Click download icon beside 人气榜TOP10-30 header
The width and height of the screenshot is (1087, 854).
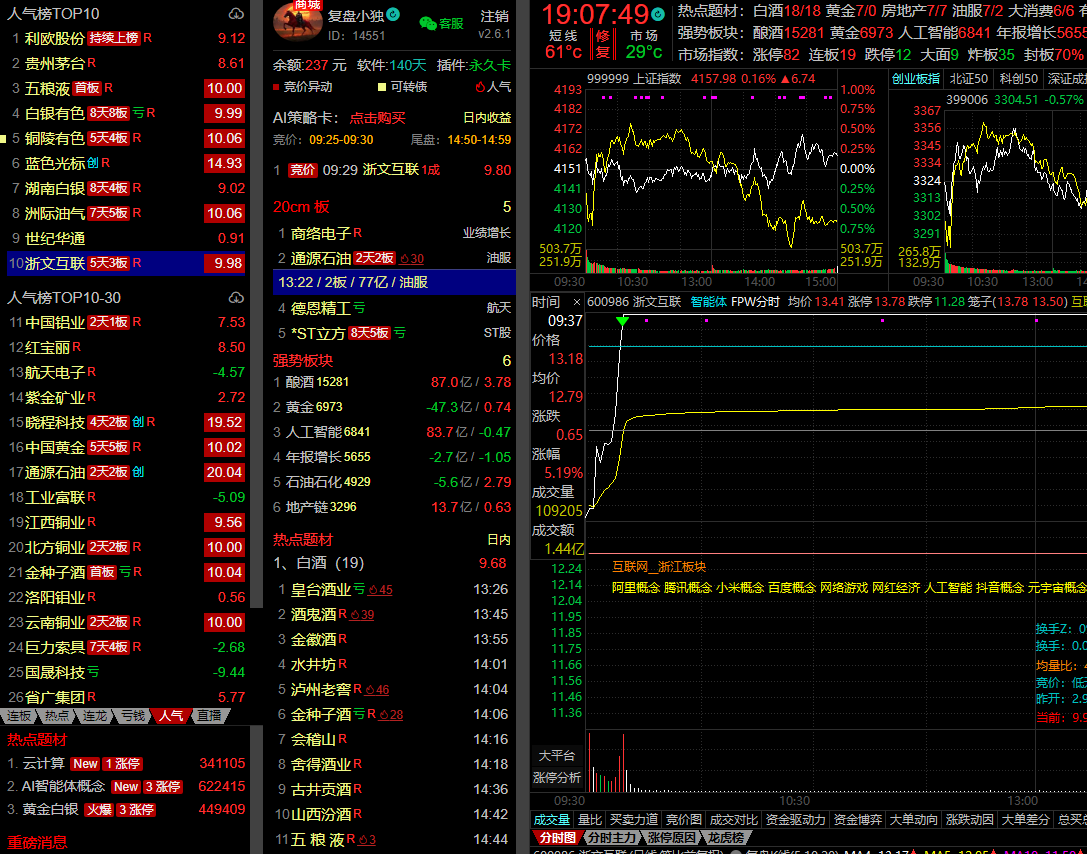[x=236, y=298]
